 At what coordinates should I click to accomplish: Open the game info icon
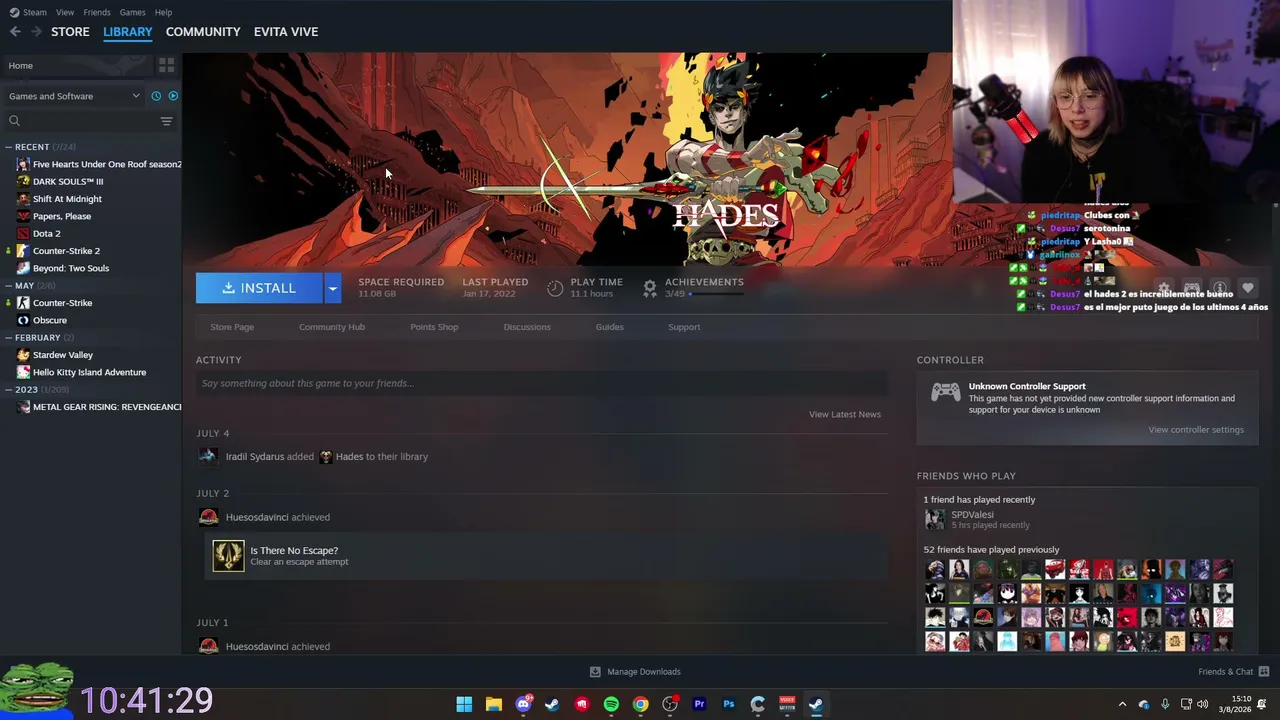coord(1220,288)
